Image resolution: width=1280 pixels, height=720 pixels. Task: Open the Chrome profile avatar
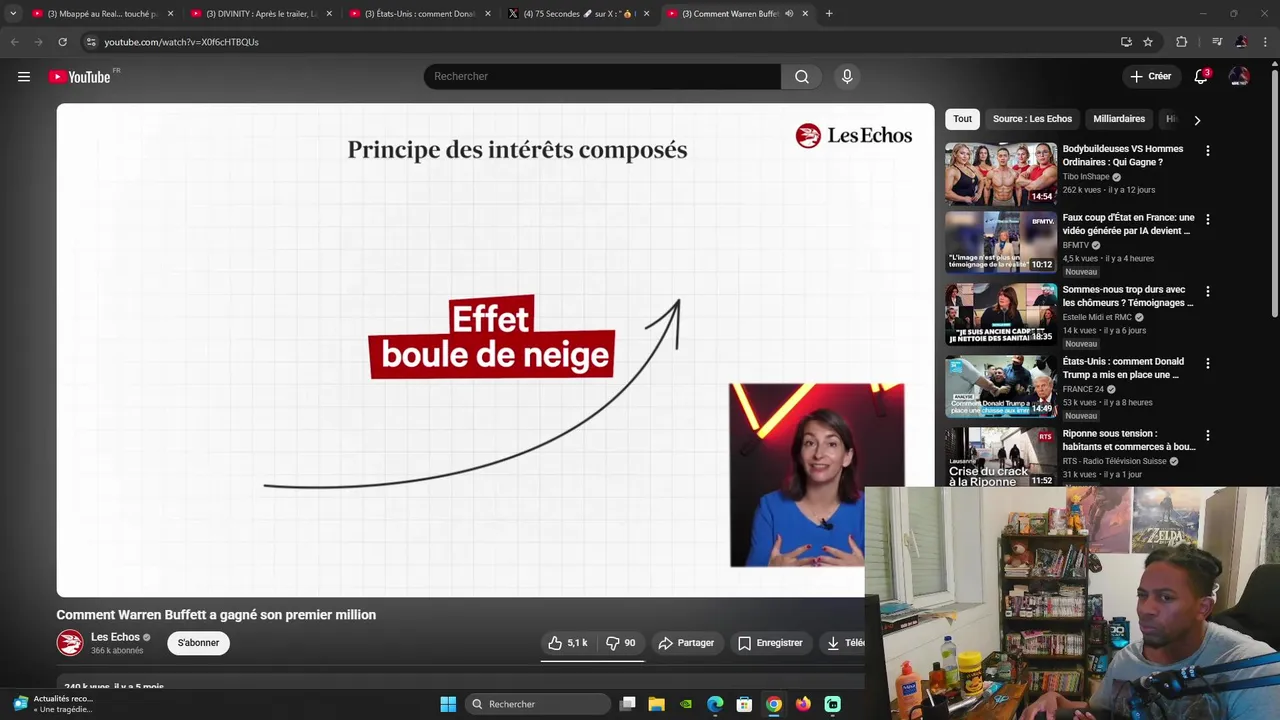pos(1241,42)
